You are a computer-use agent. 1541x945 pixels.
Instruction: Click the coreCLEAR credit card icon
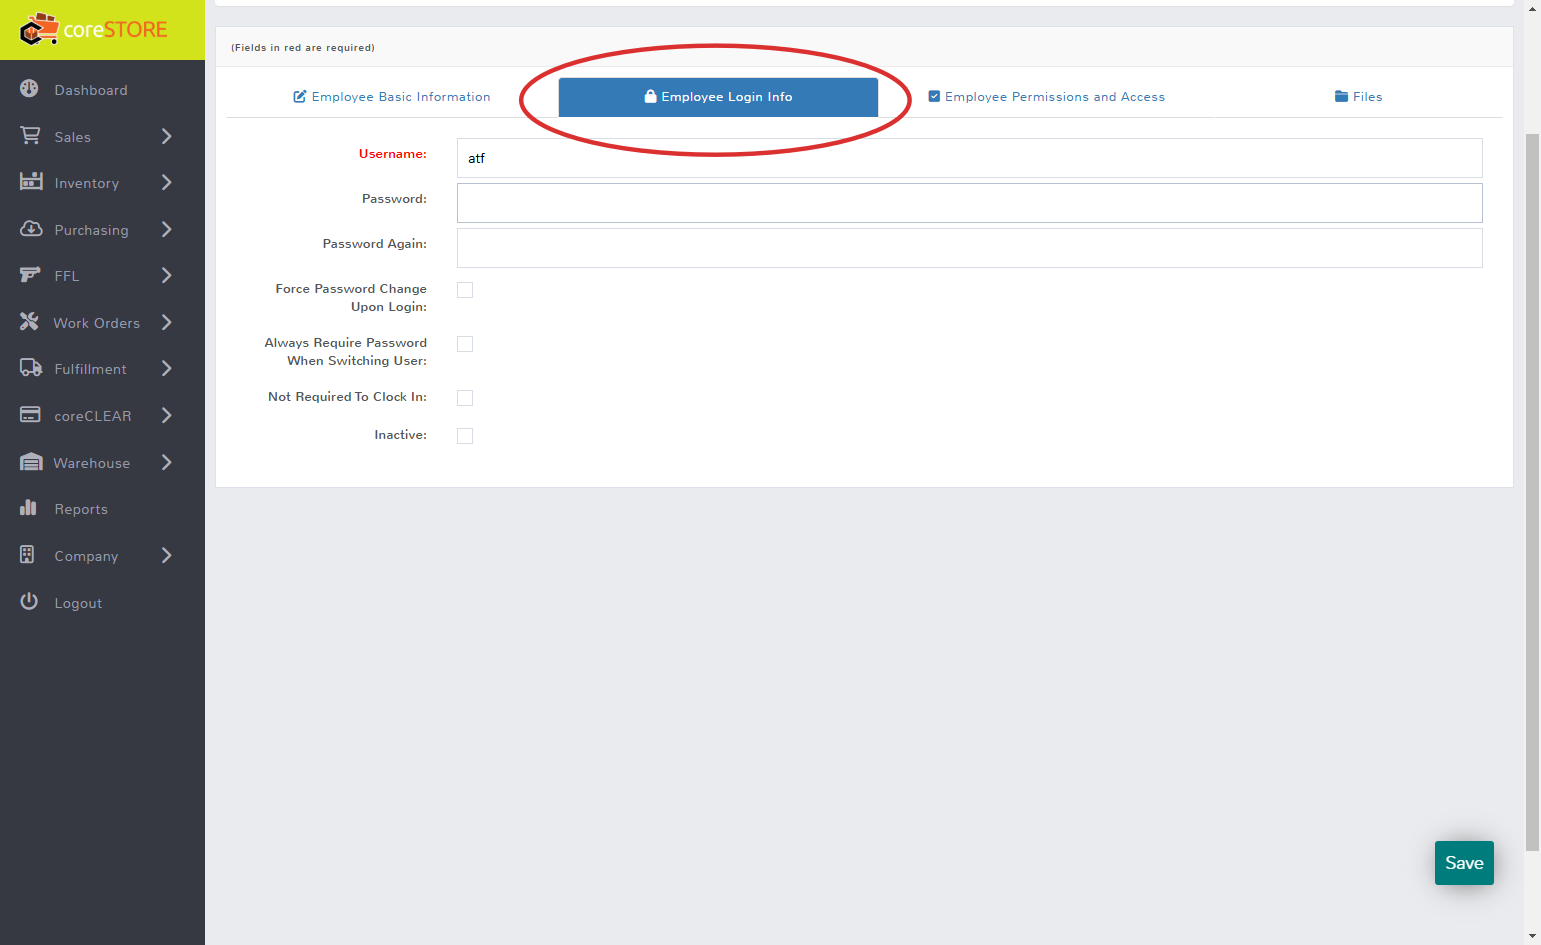pos(31,415)
